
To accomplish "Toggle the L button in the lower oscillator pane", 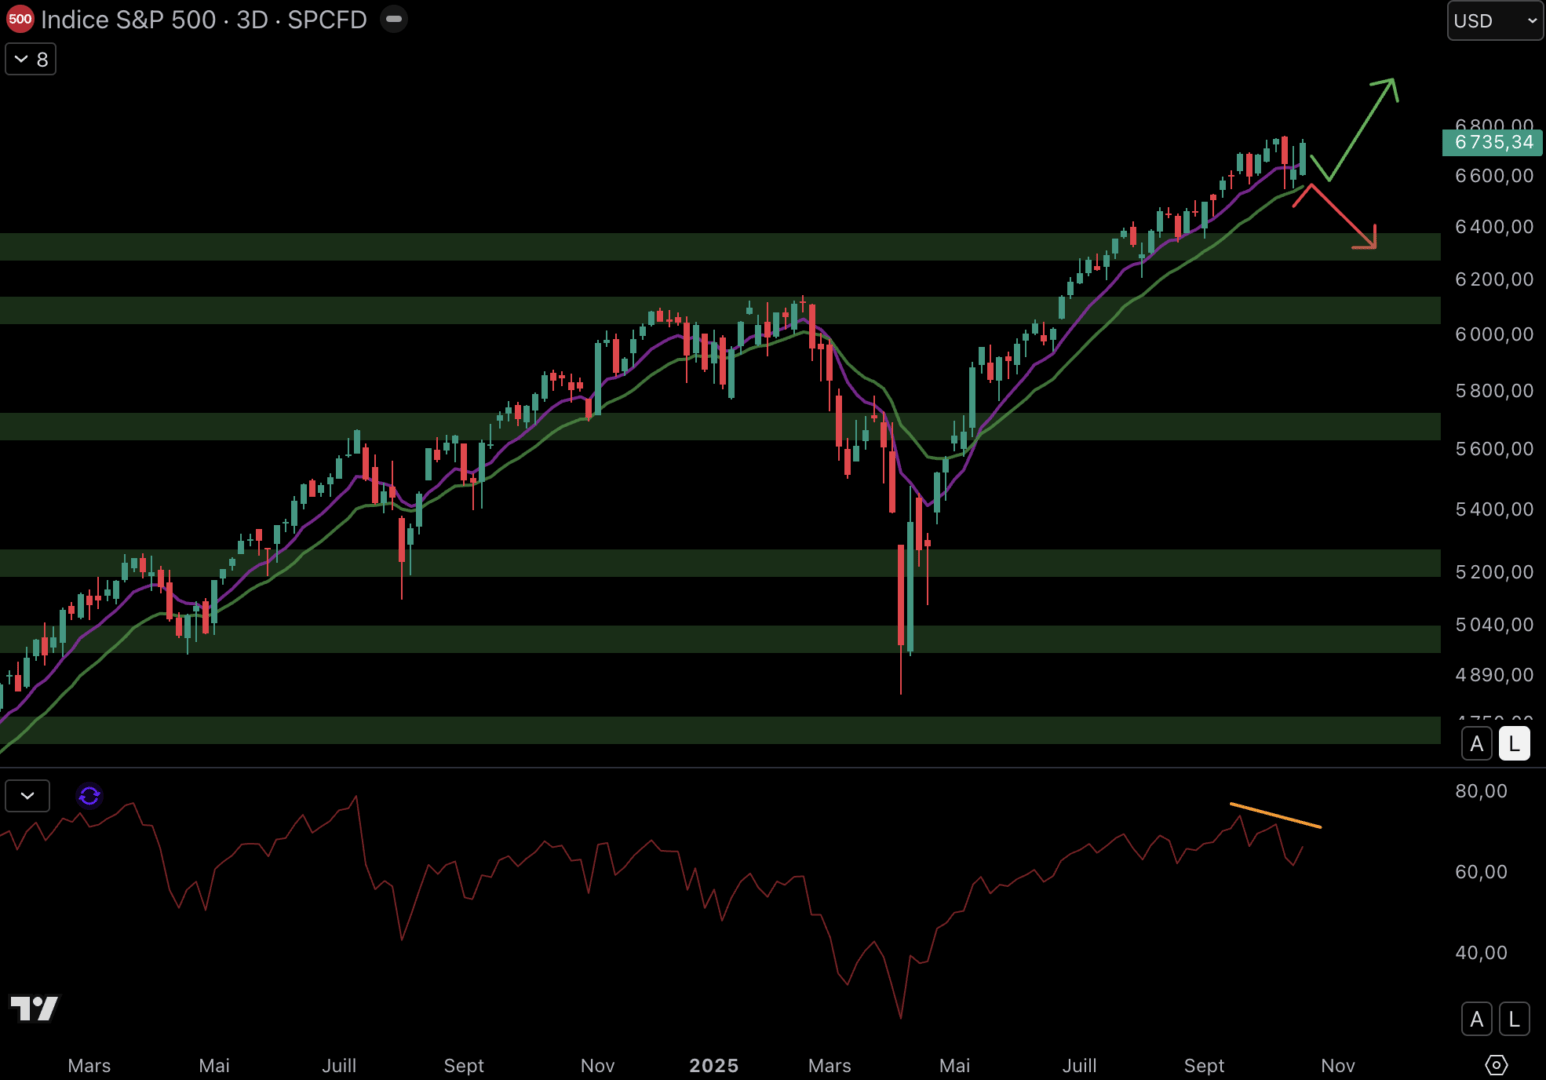I will pos(1514,1019).
